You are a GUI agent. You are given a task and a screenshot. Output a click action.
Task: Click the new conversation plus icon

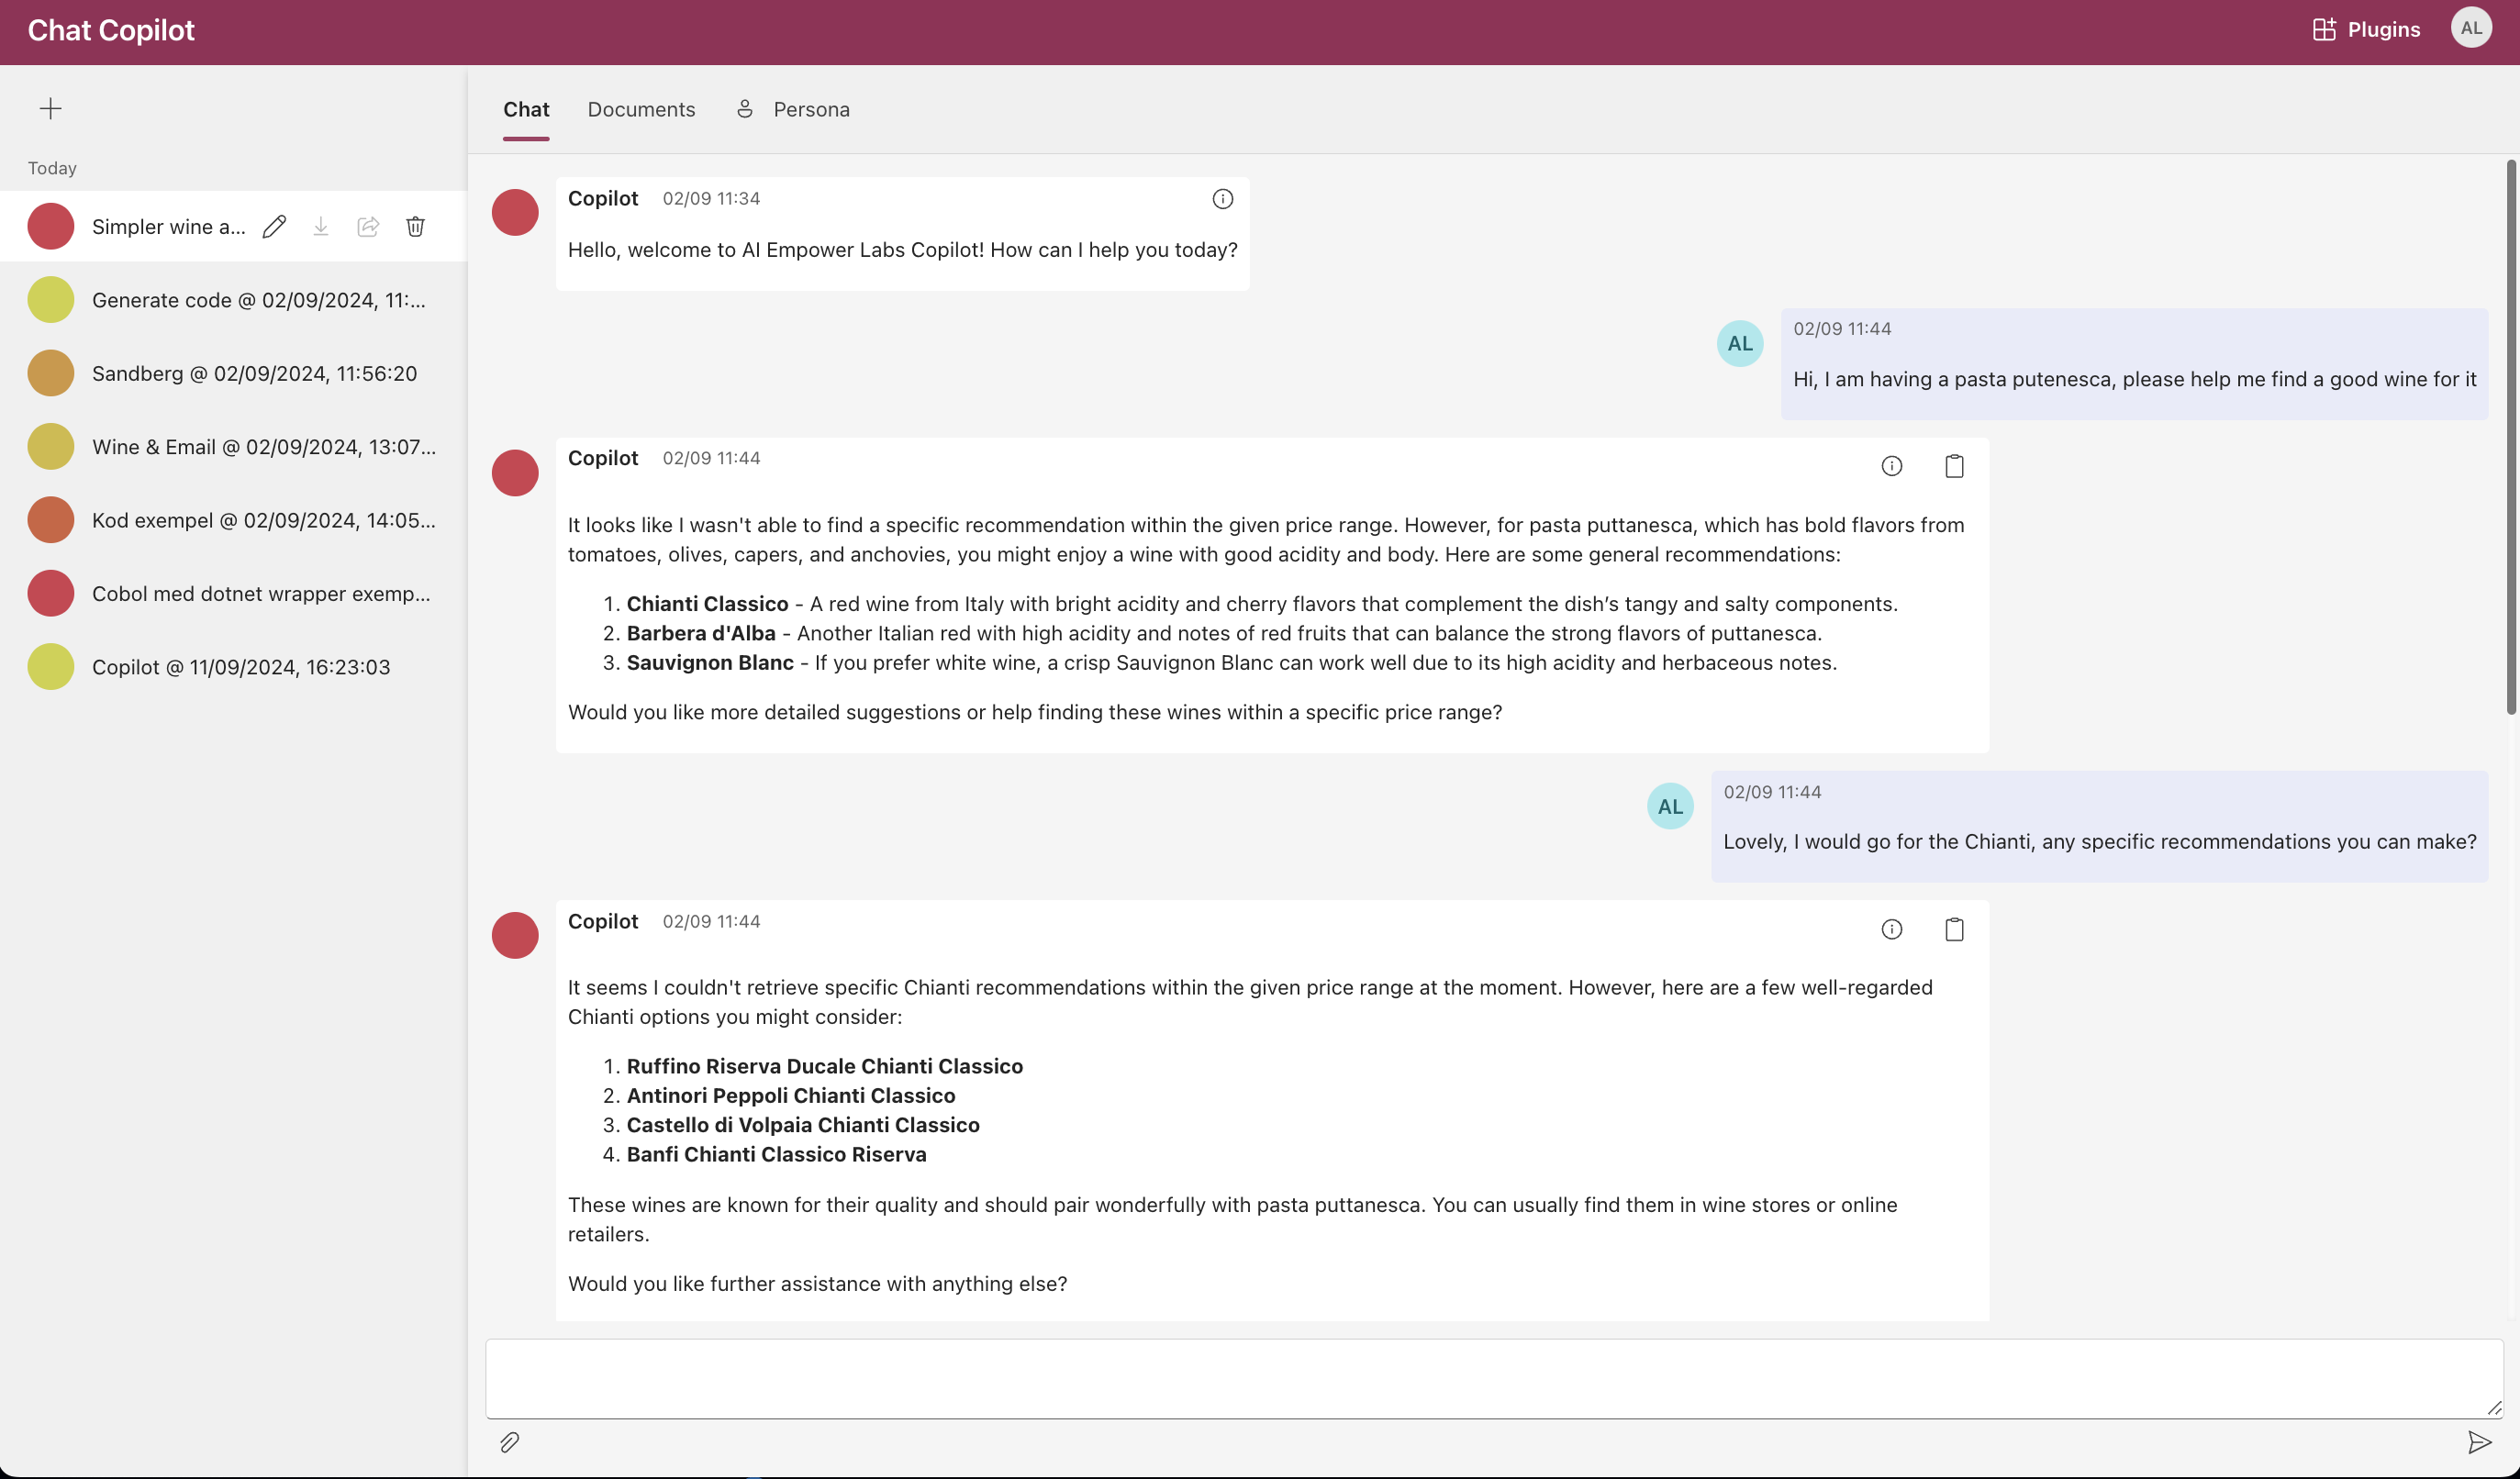50,106
